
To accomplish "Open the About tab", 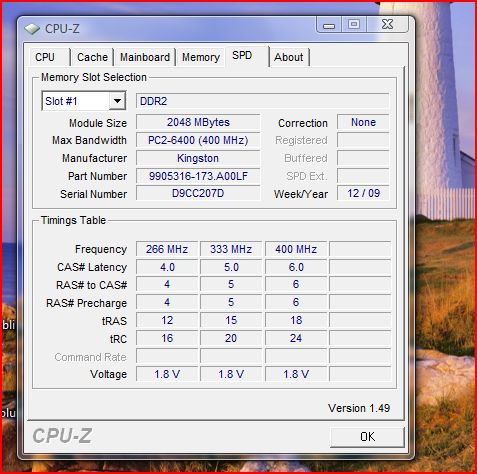I will pos(289,57).
